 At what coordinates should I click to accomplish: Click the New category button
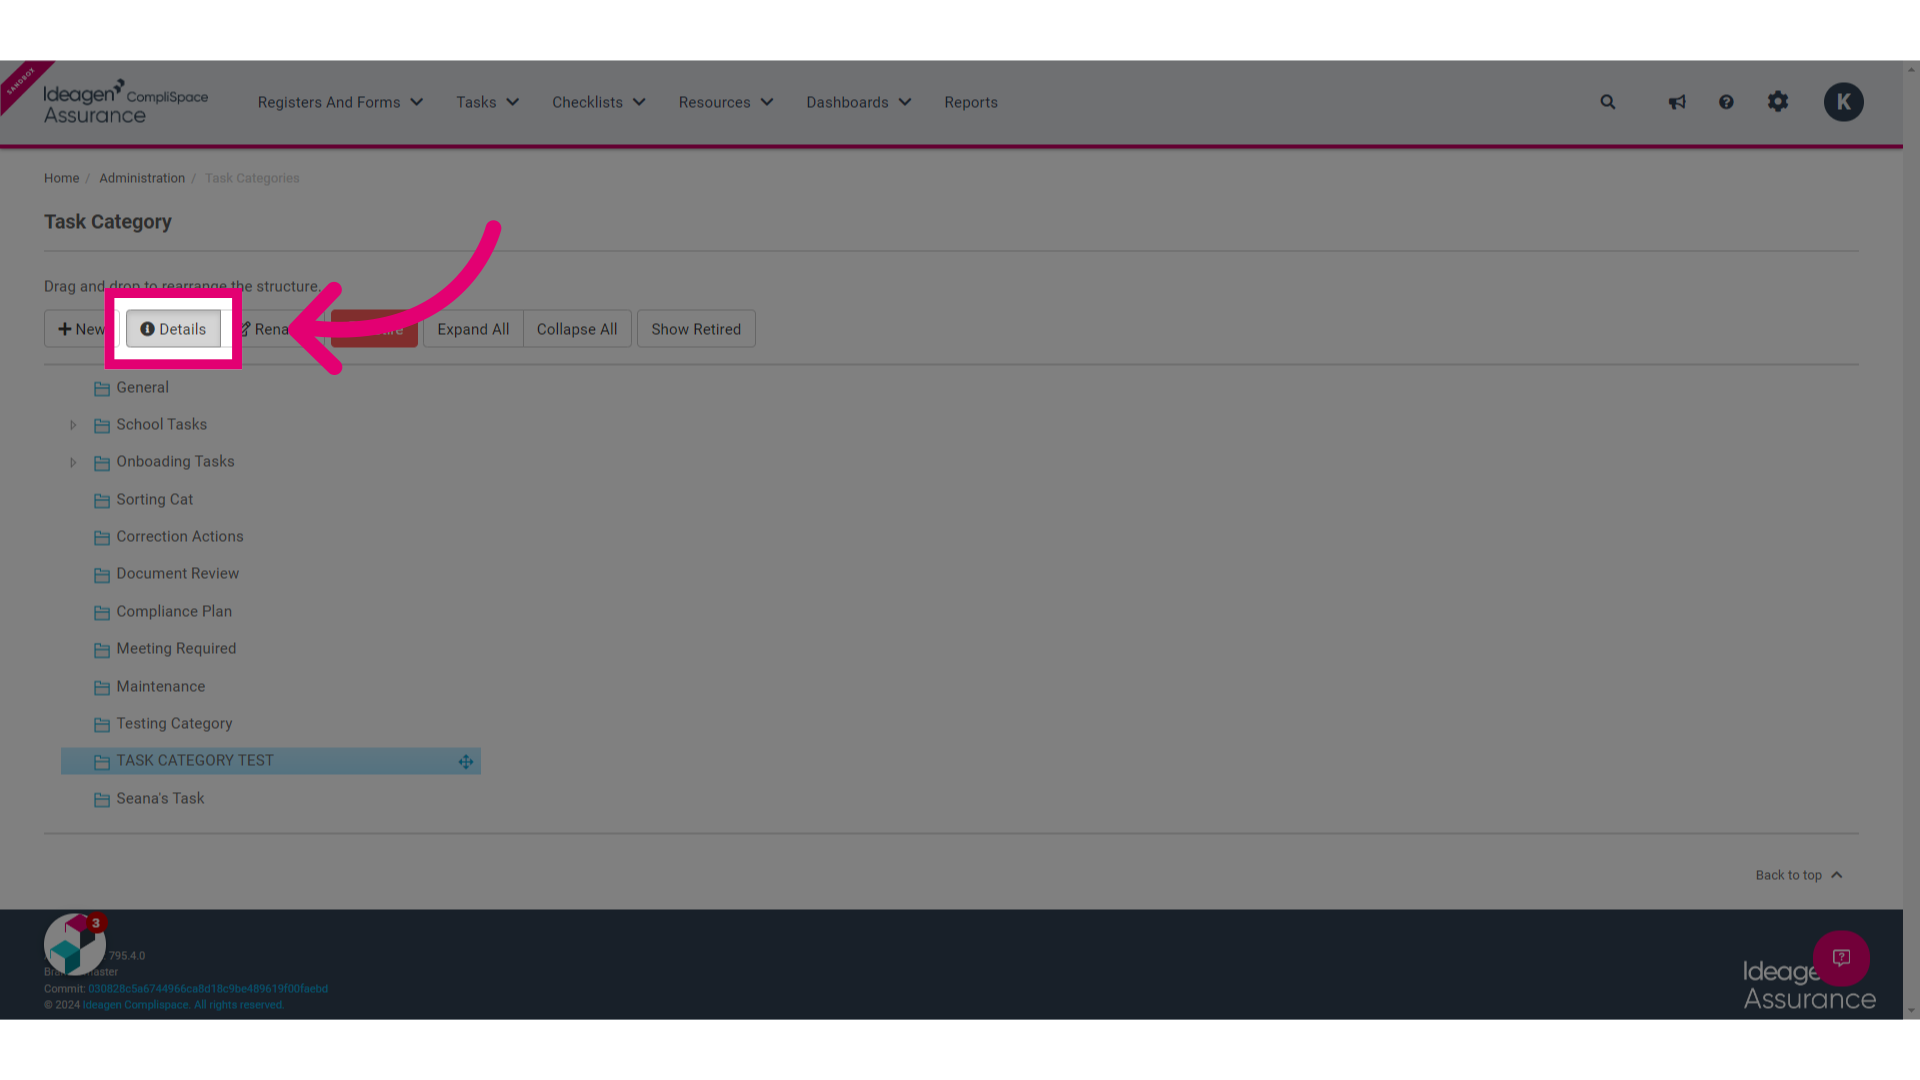point(80,329)
